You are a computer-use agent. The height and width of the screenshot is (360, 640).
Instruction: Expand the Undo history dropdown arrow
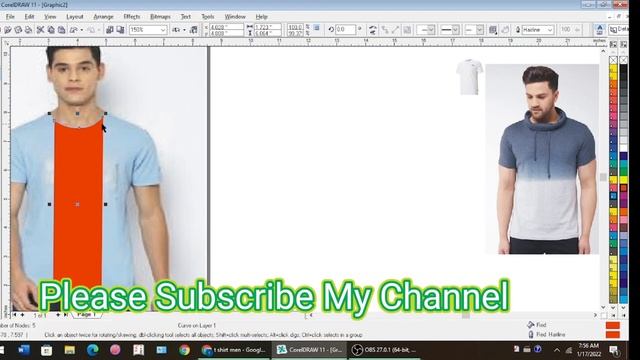pyautogui.click(x=82, y=30)
